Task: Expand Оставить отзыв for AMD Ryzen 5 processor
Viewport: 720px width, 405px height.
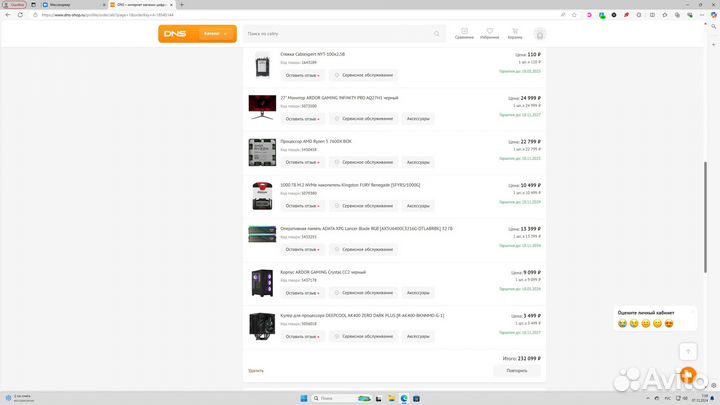Action: pos(303,162)
